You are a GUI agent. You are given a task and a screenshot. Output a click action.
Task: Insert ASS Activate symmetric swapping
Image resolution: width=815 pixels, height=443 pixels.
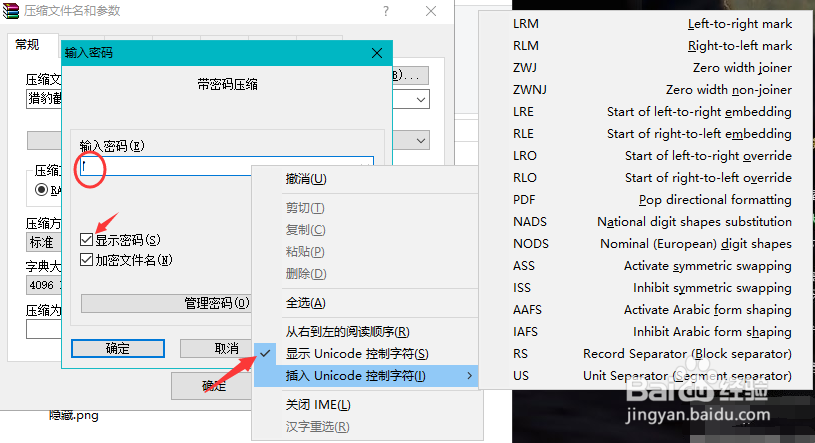647,266
